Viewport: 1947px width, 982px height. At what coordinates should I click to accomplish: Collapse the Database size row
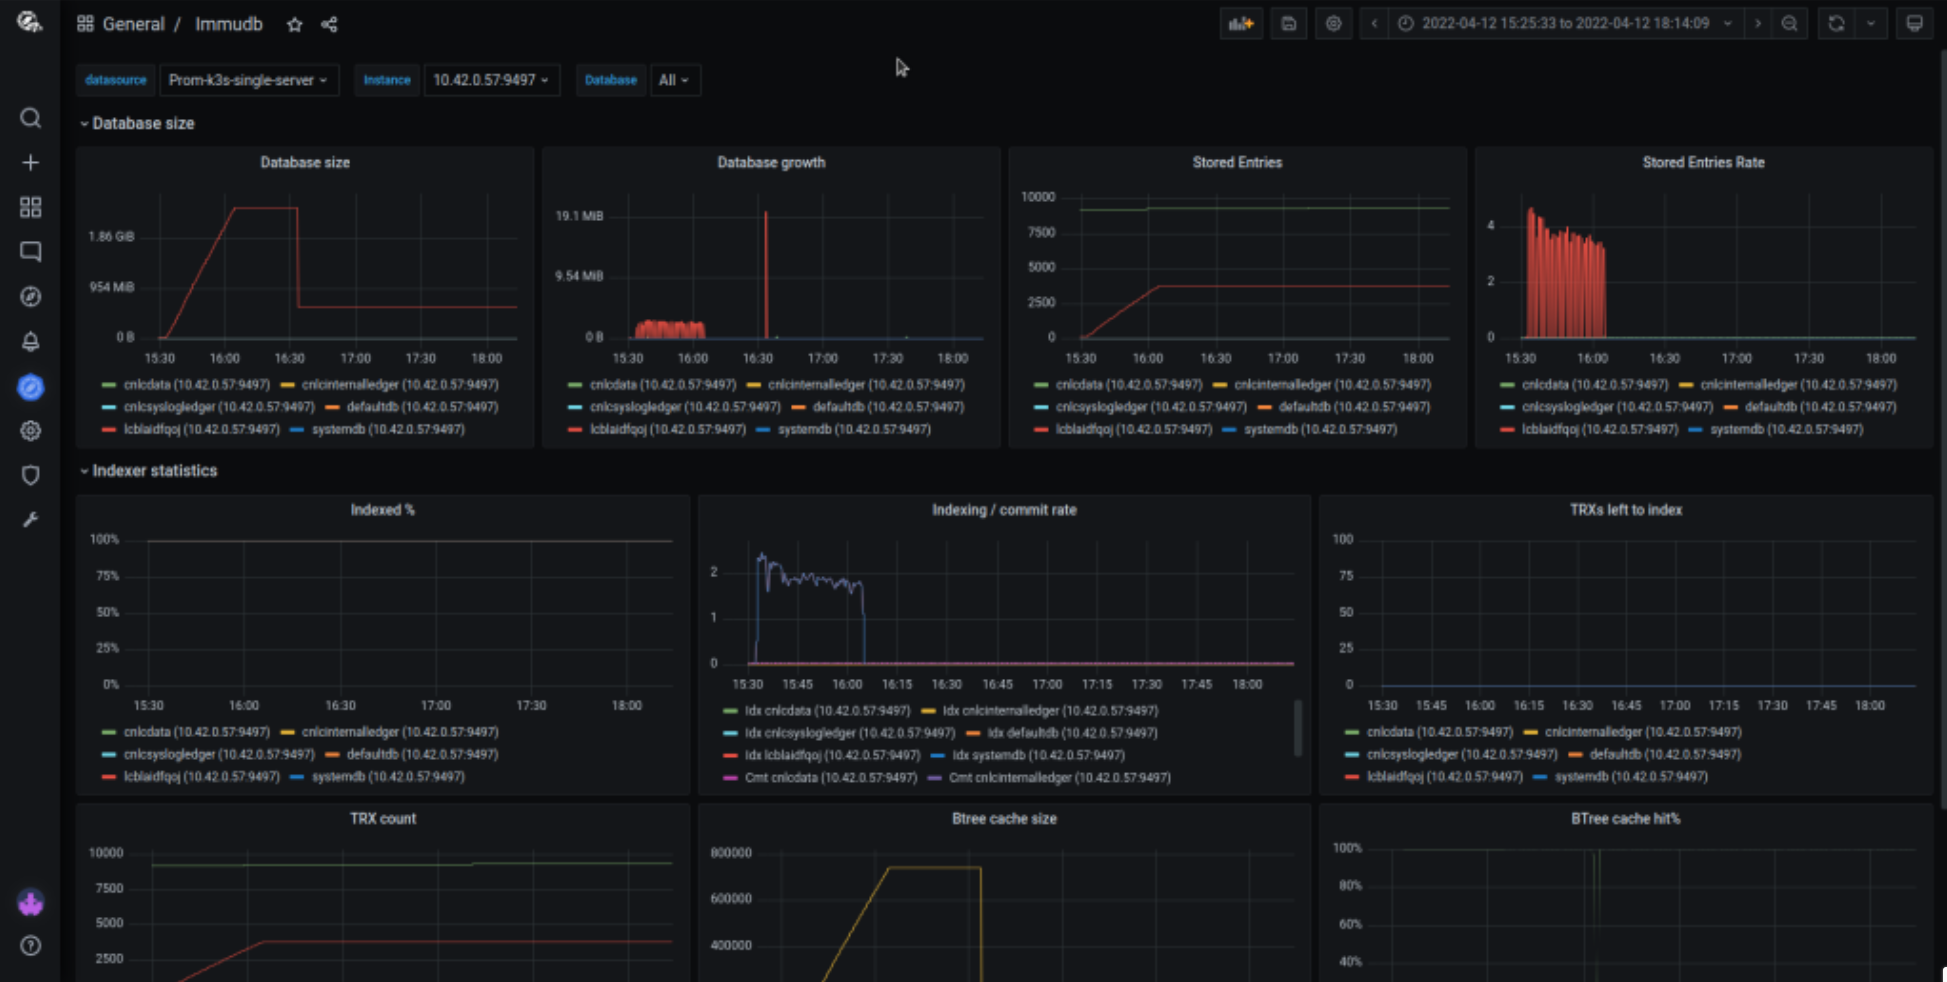click(x=137, y=123)
